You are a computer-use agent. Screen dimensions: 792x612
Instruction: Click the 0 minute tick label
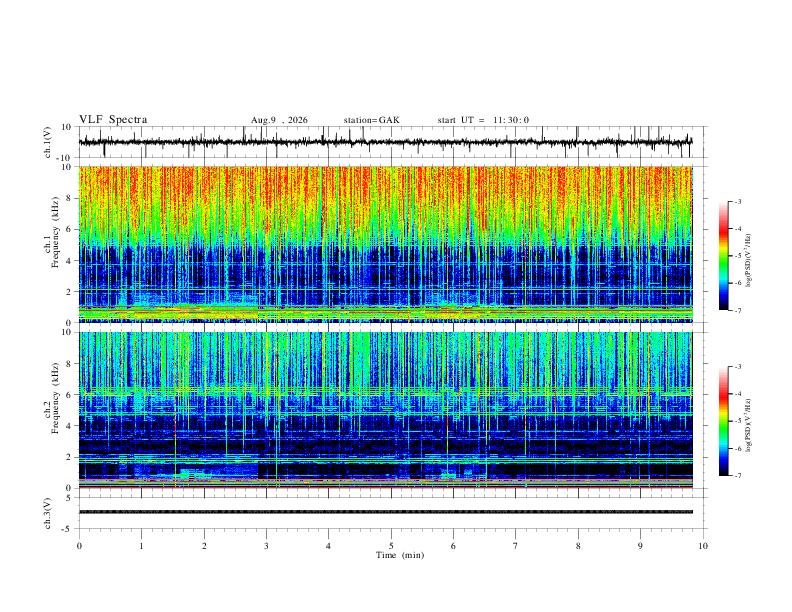pos(79,546)
